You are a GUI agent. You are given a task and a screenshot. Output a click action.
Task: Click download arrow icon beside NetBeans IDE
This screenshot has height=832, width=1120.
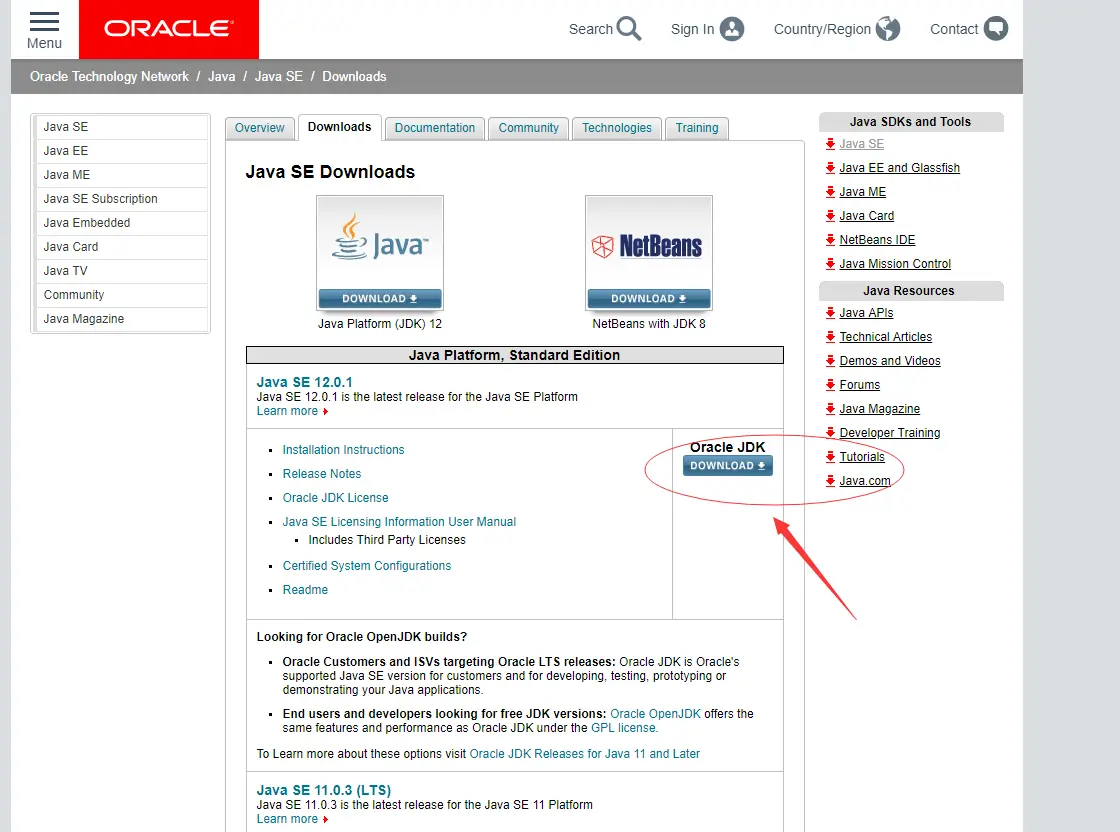click(x=830, y=240)
